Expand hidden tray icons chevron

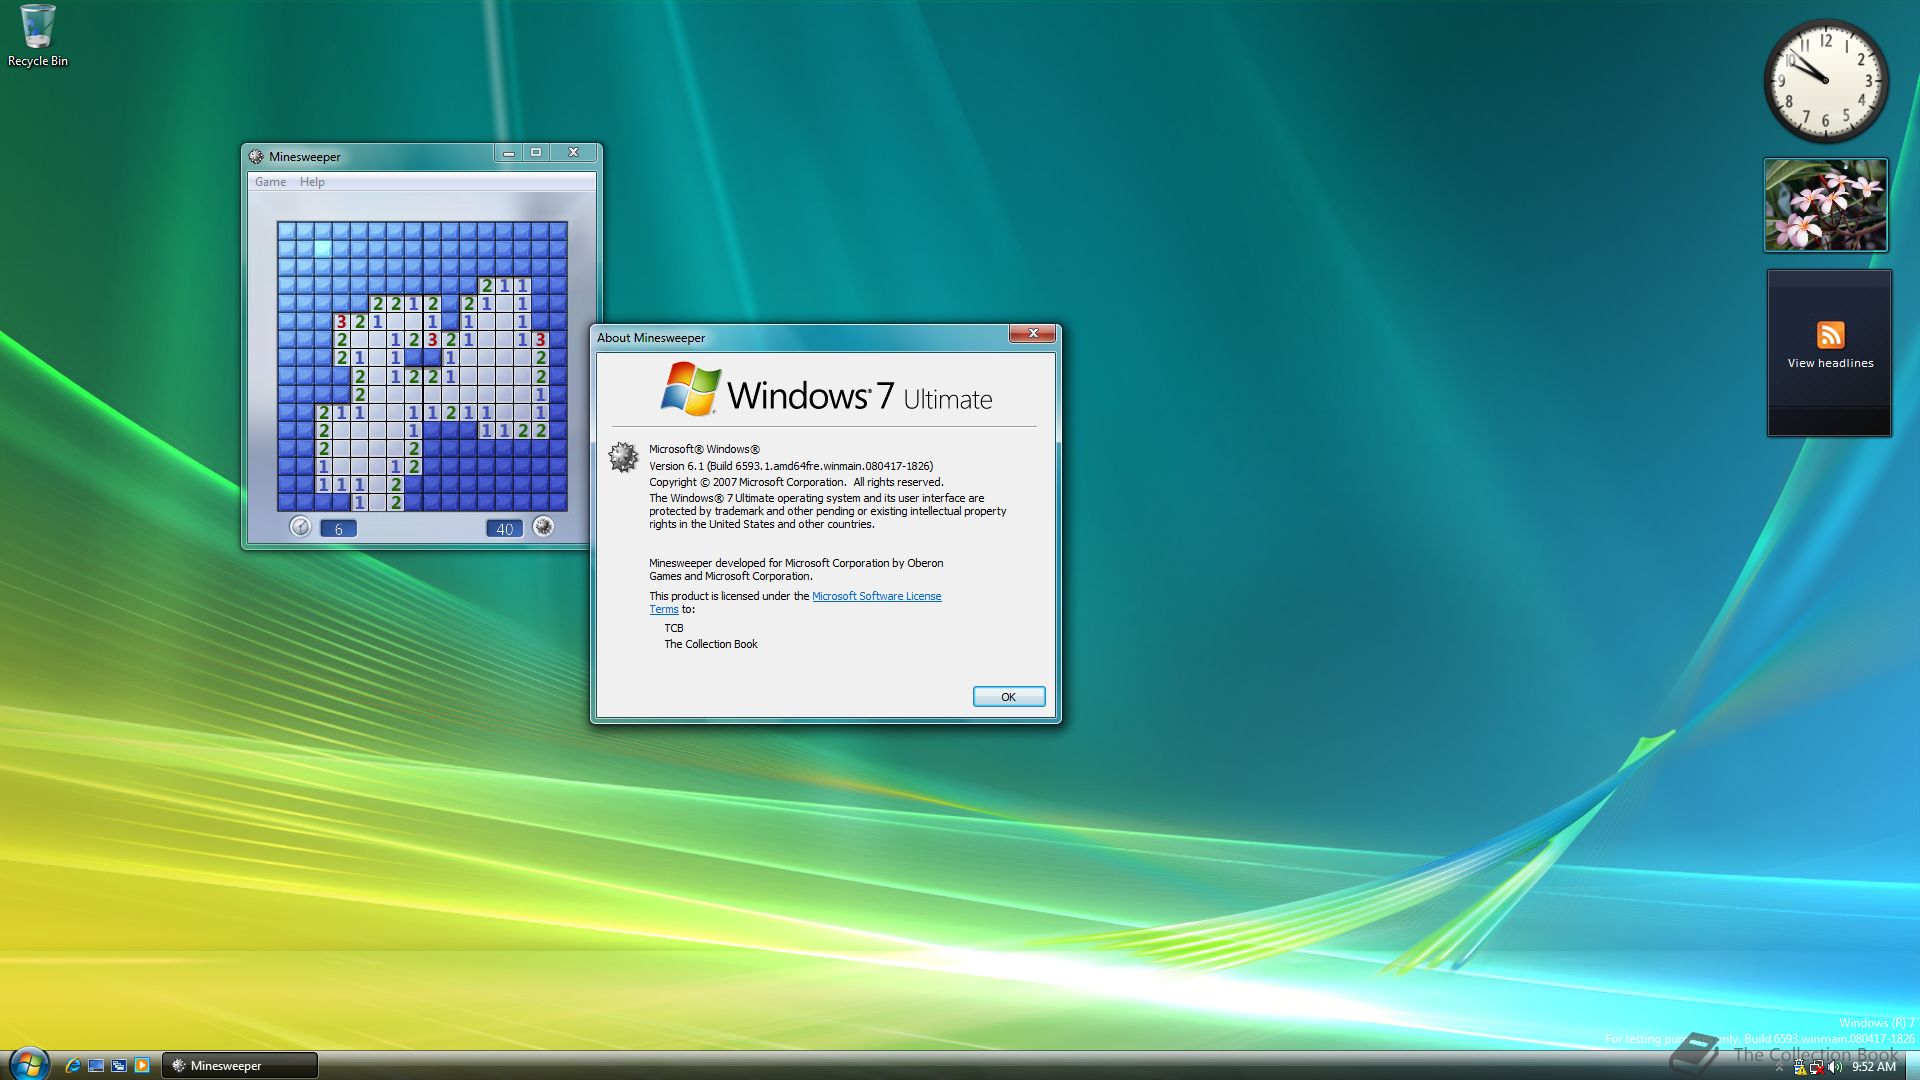[1779, 1068]
